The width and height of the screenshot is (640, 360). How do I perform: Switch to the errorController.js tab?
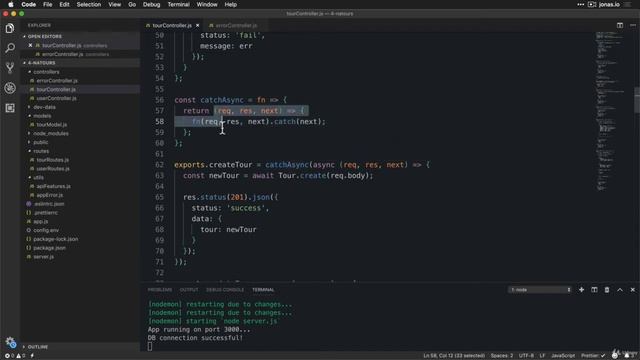[236, 25]
